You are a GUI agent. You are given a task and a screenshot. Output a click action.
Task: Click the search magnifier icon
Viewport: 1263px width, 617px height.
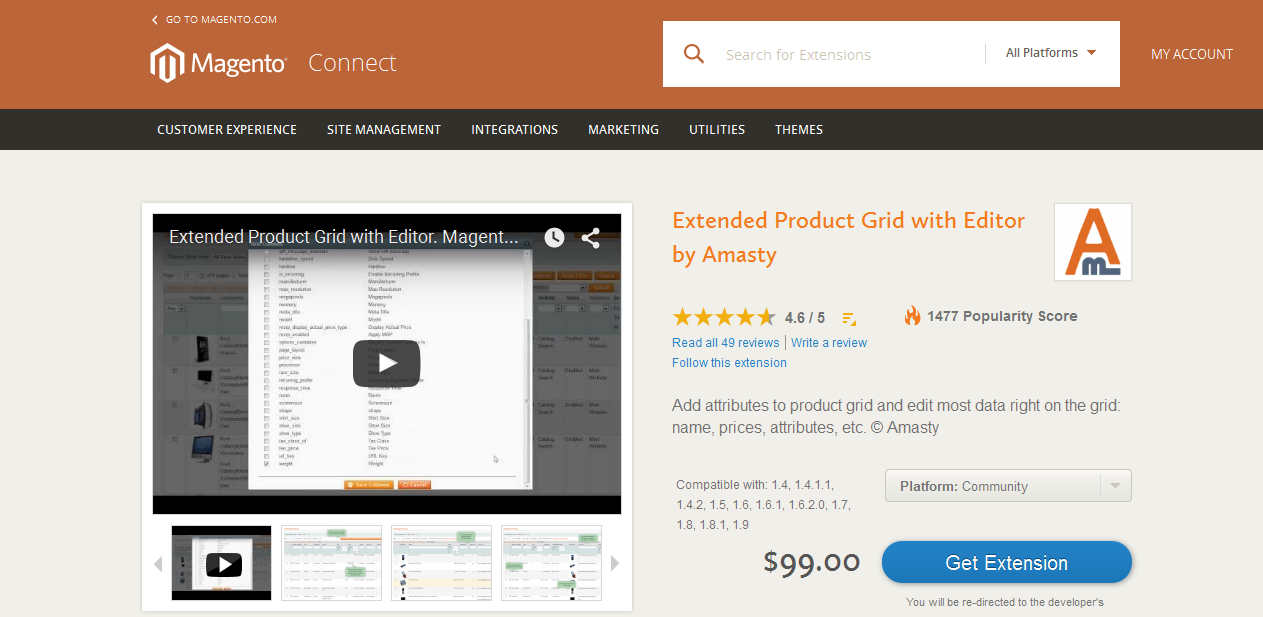(x=694, y=54)
